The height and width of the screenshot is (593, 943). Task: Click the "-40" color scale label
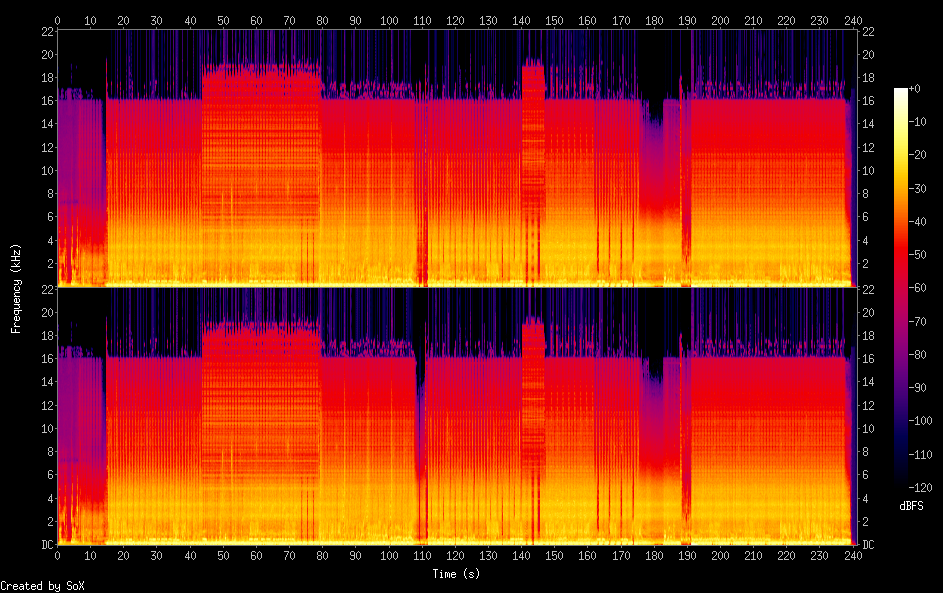[917, 222]
